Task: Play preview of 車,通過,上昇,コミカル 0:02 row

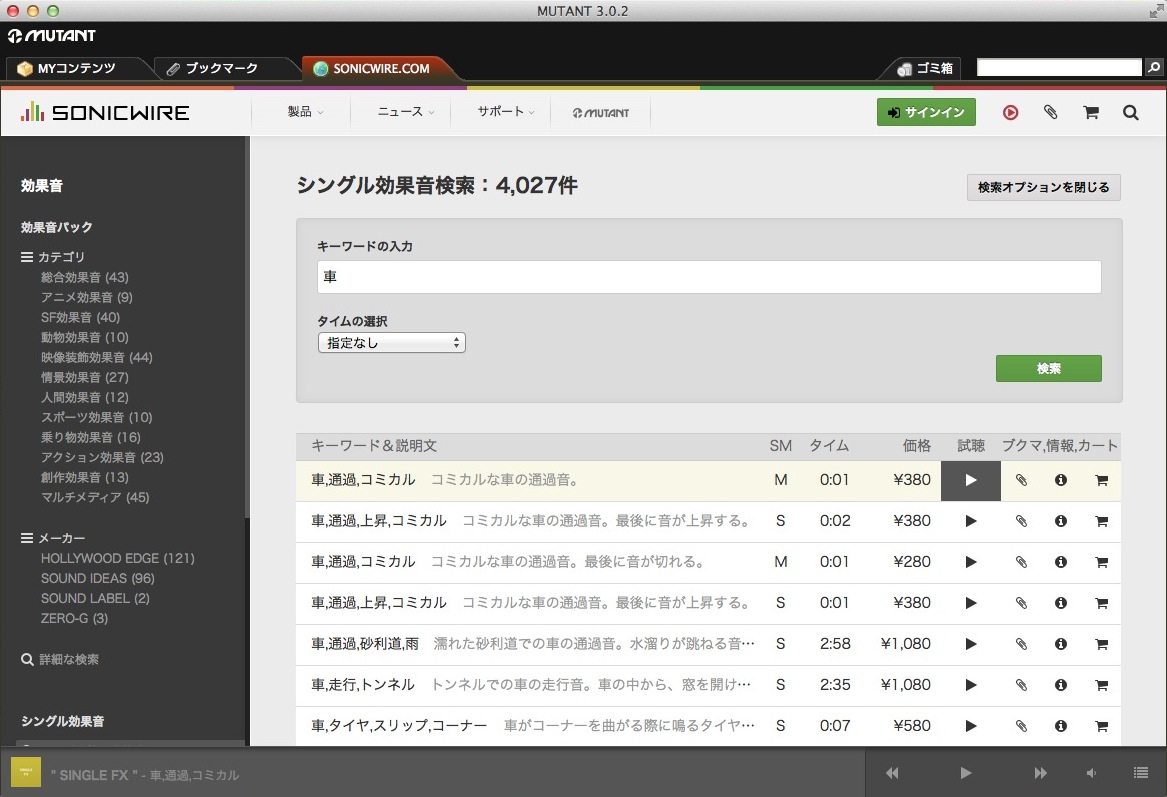Action: 971,521
